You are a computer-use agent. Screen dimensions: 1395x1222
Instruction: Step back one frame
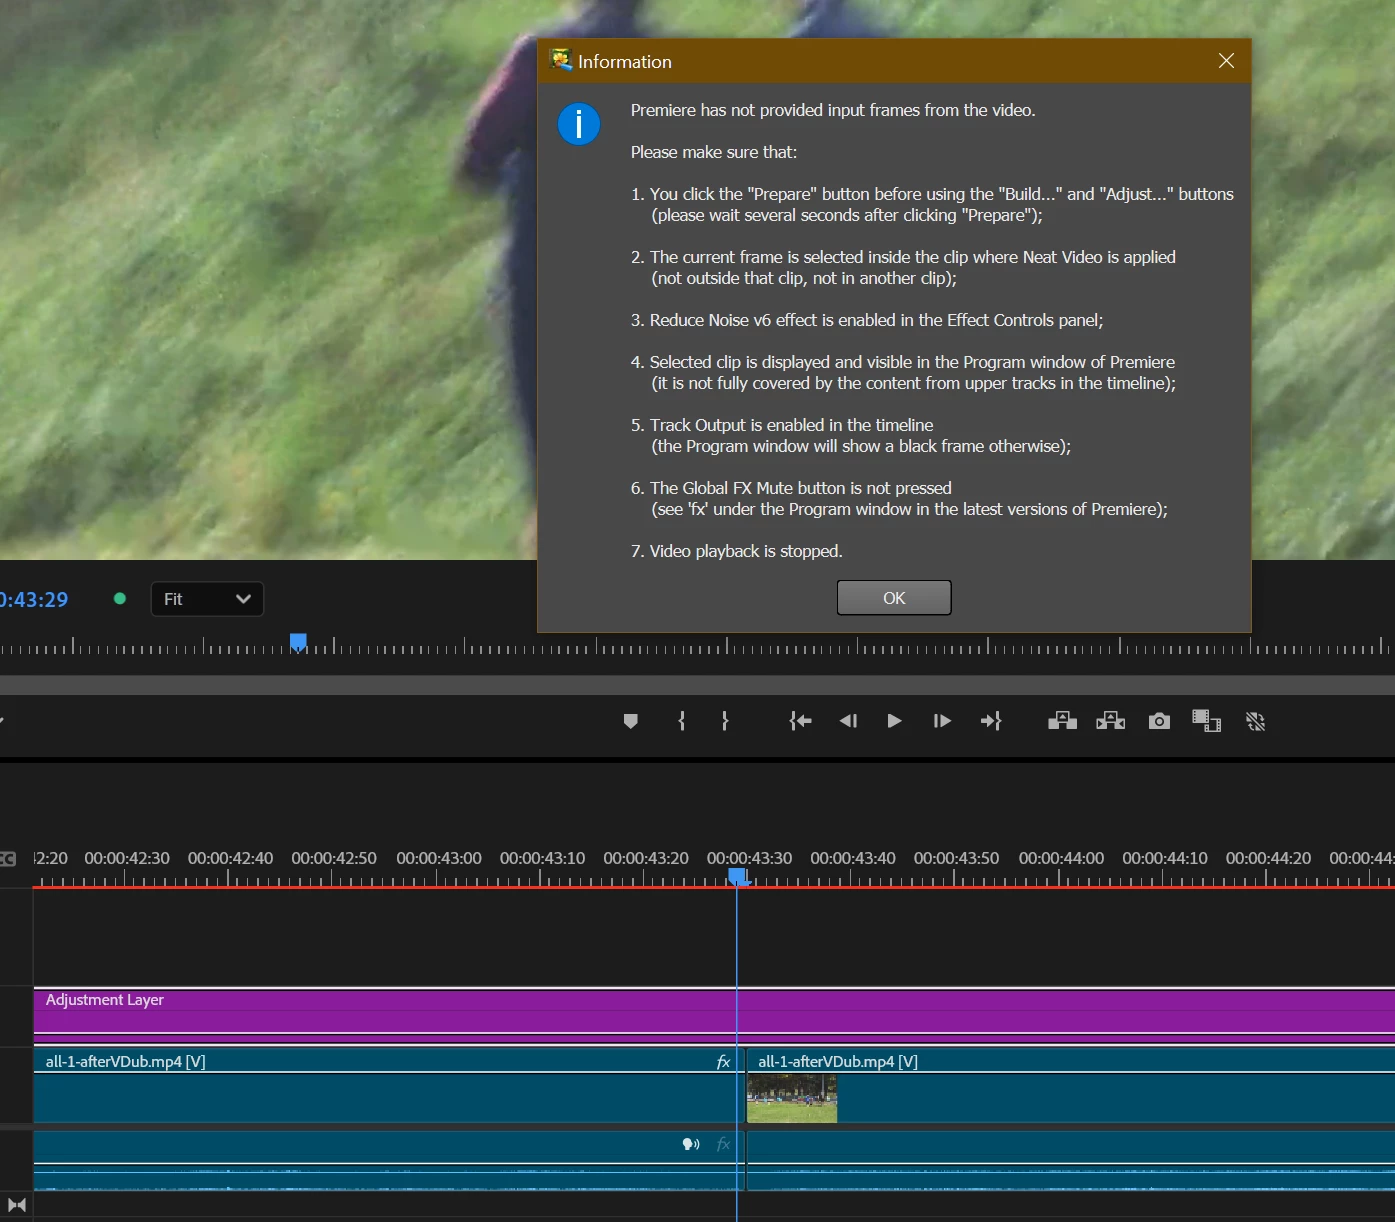848,721
